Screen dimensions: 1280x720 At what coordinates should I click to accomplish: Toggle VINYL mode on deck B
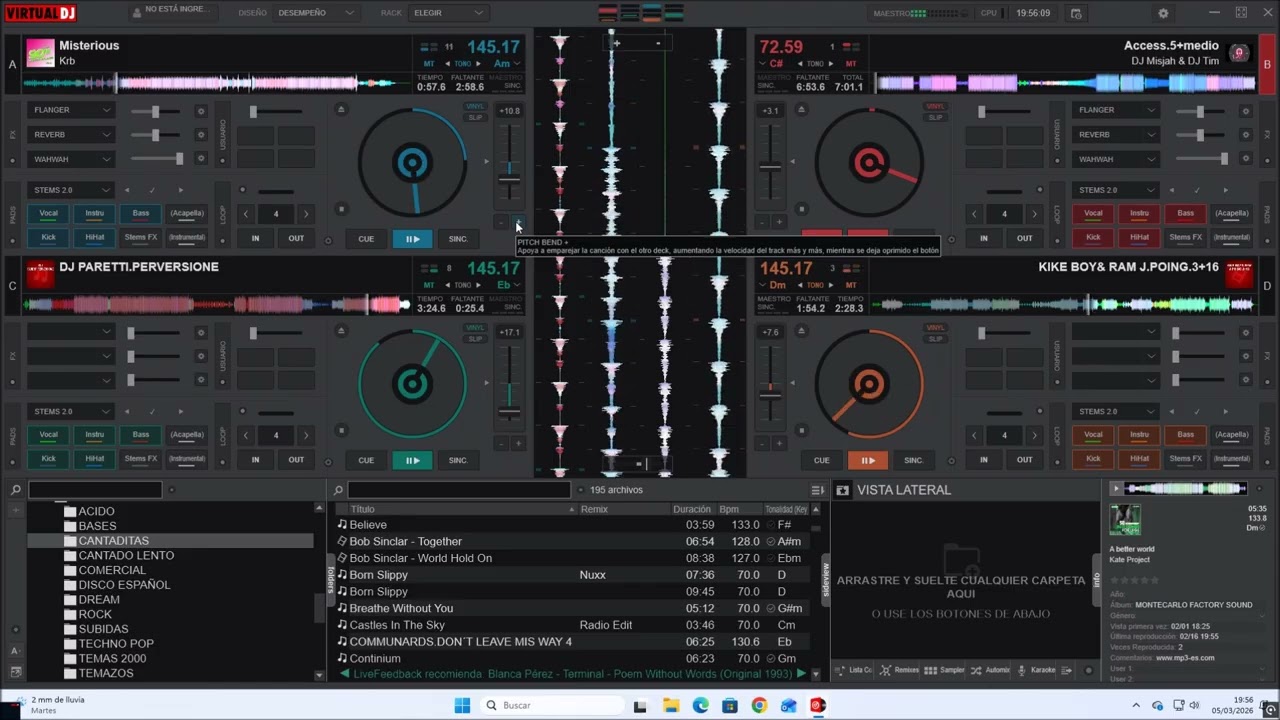click(x=935, y=106)
